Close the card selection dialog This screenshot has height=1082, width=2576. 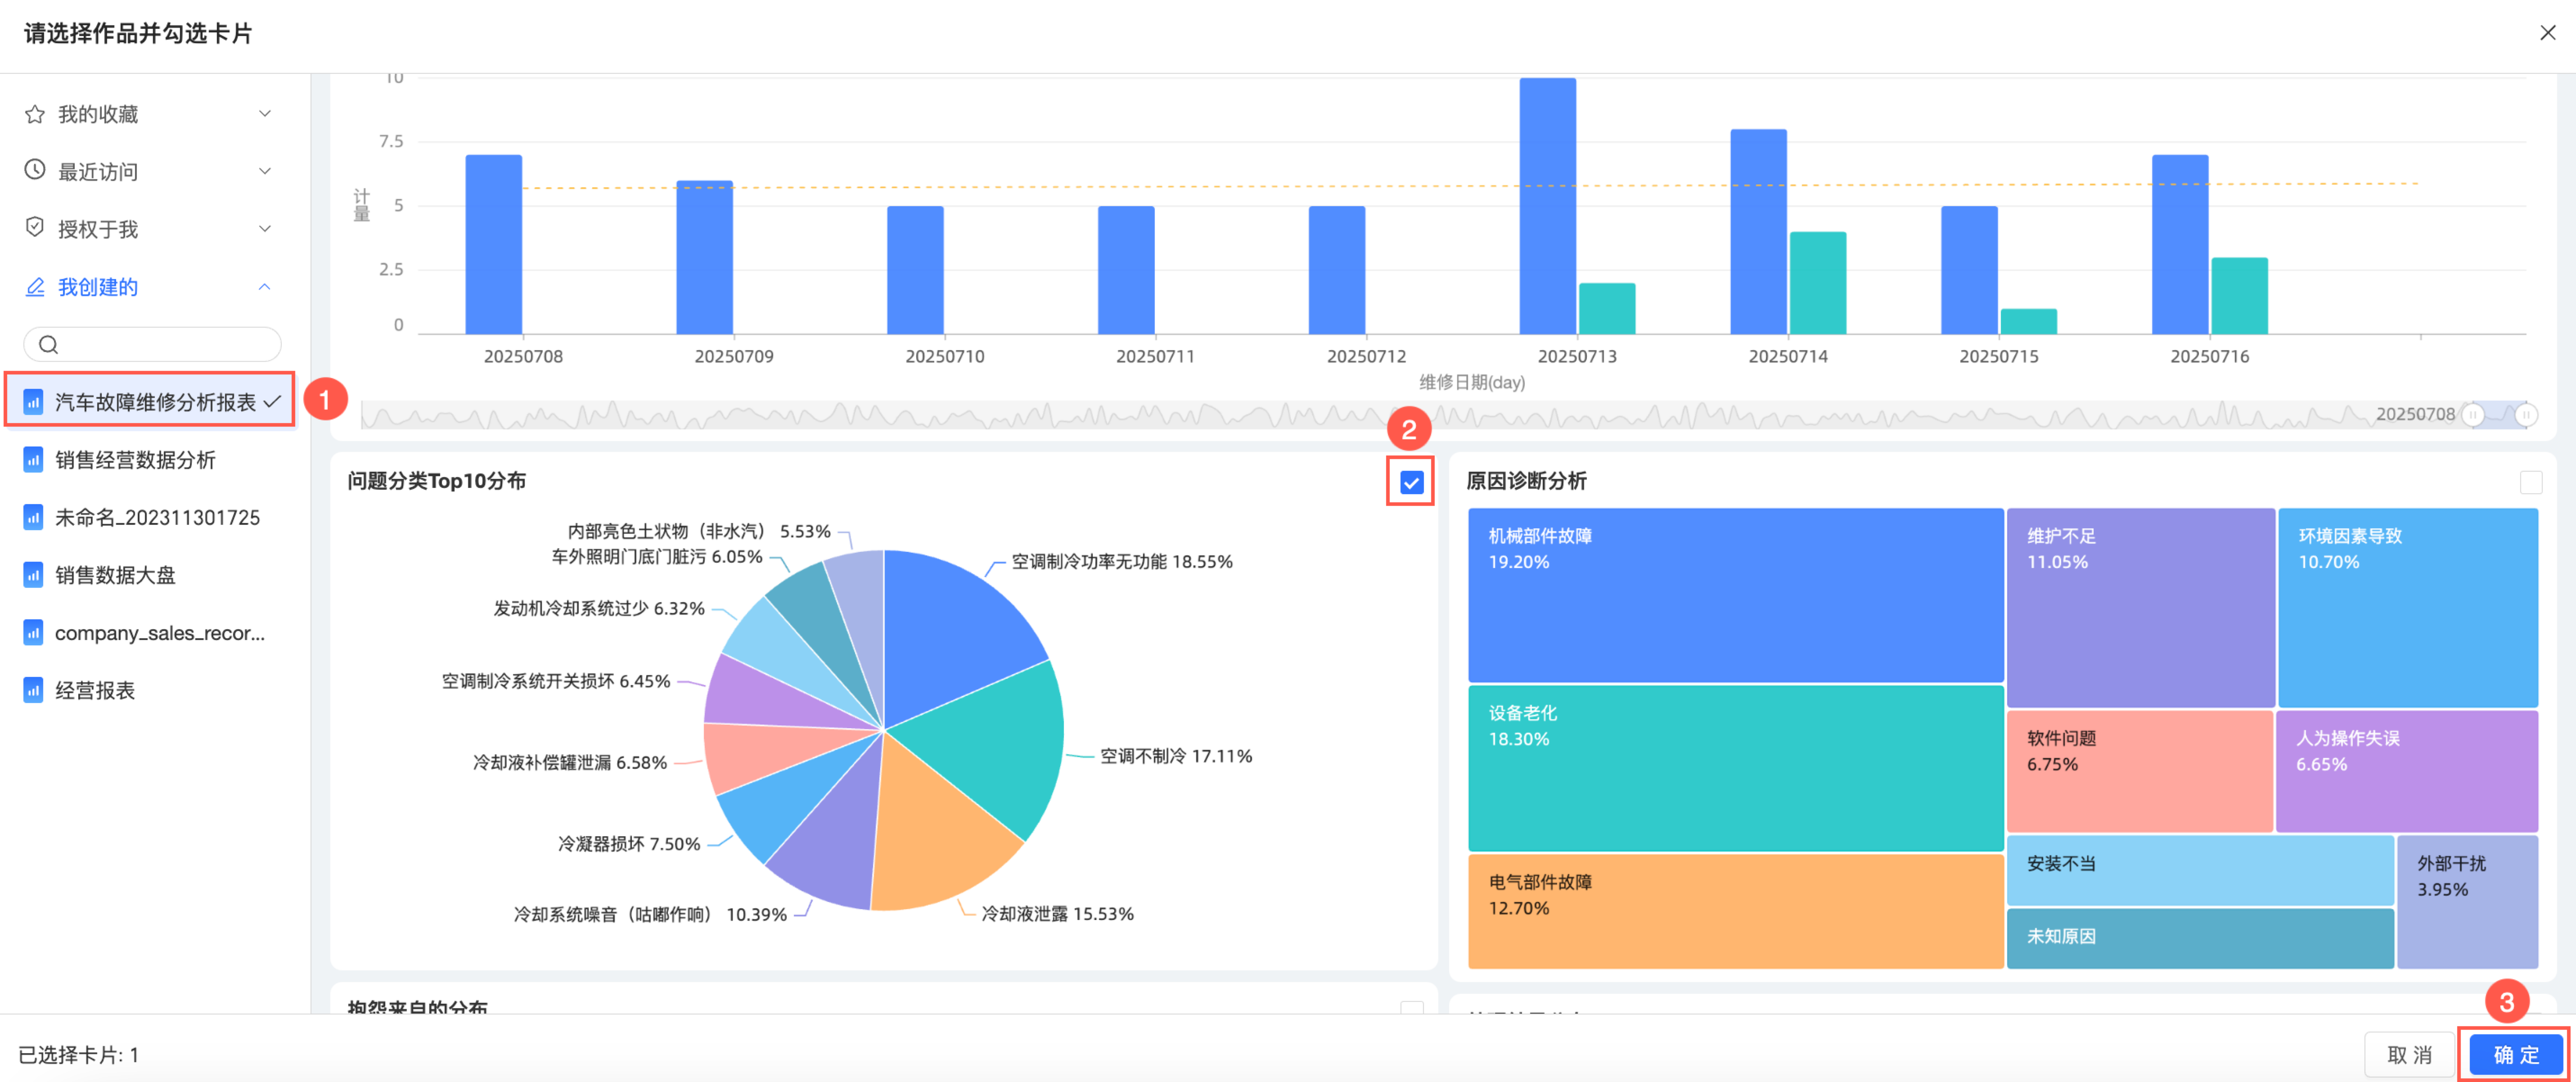tap(2547, 33)
